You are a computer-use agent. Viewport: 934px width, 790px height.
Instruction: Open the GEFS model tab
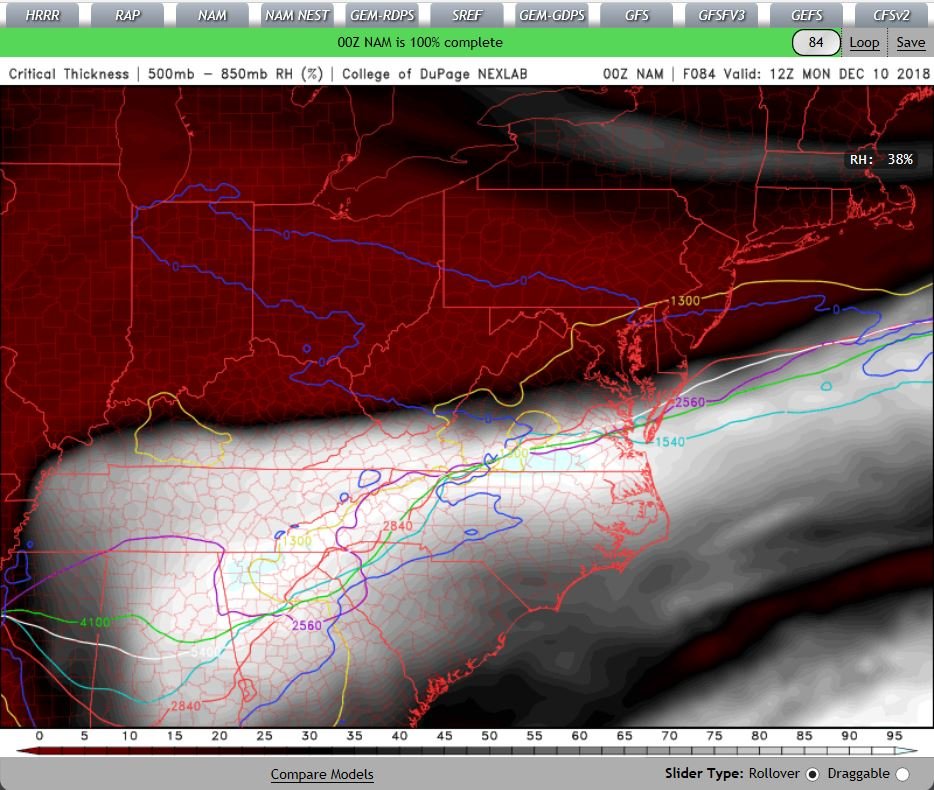pos(807,15)
